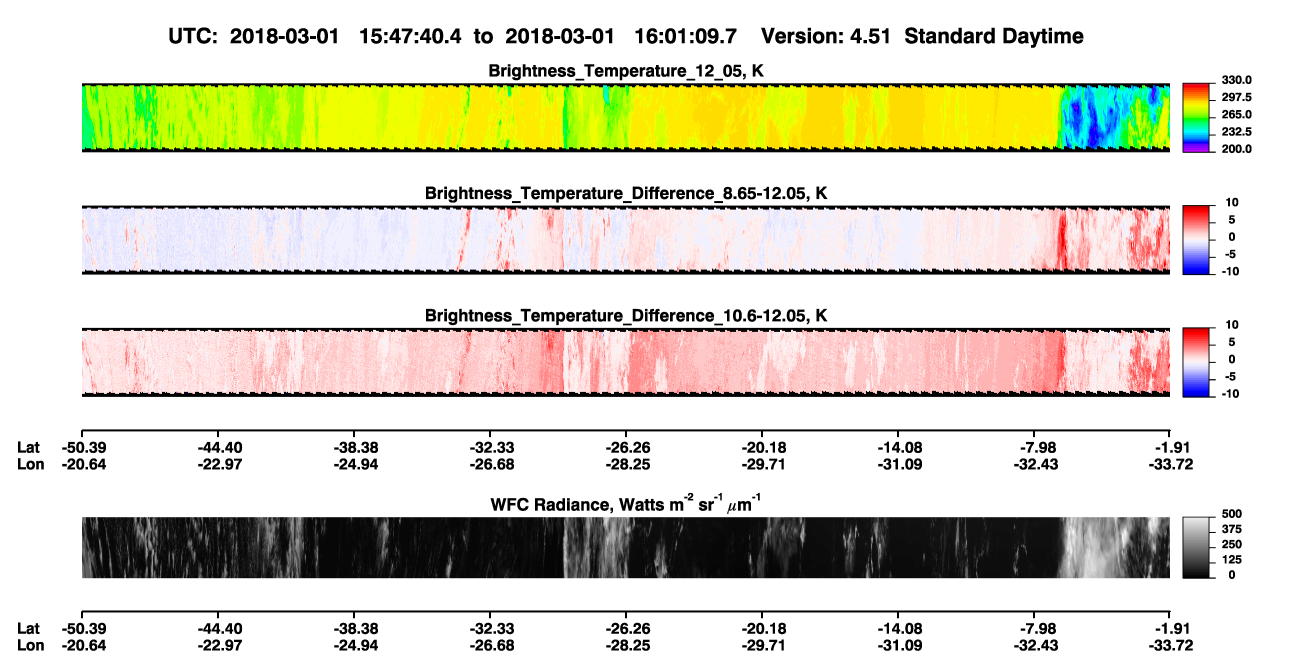Click the -32.43 longitude below the WFC Radiance panel

1034,645
